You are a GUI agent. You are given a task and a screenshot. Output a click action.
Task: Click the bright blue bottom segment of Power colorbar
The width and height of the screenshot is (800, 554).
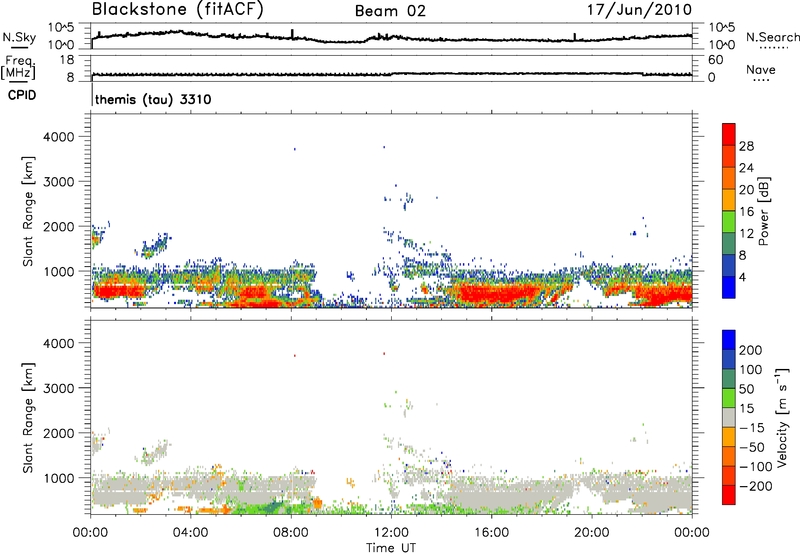pyautogui.click(x=729, y=287)
